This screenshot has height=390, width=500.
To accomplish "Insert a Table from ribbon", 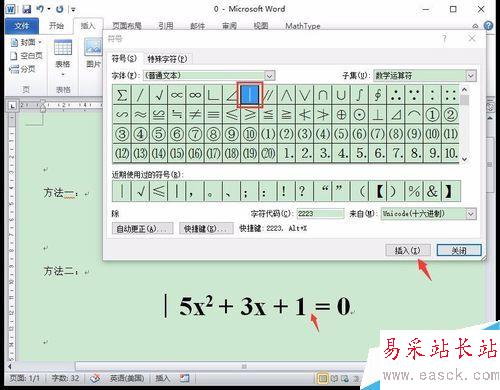I will pyautogui.click(x=63, y=53).
